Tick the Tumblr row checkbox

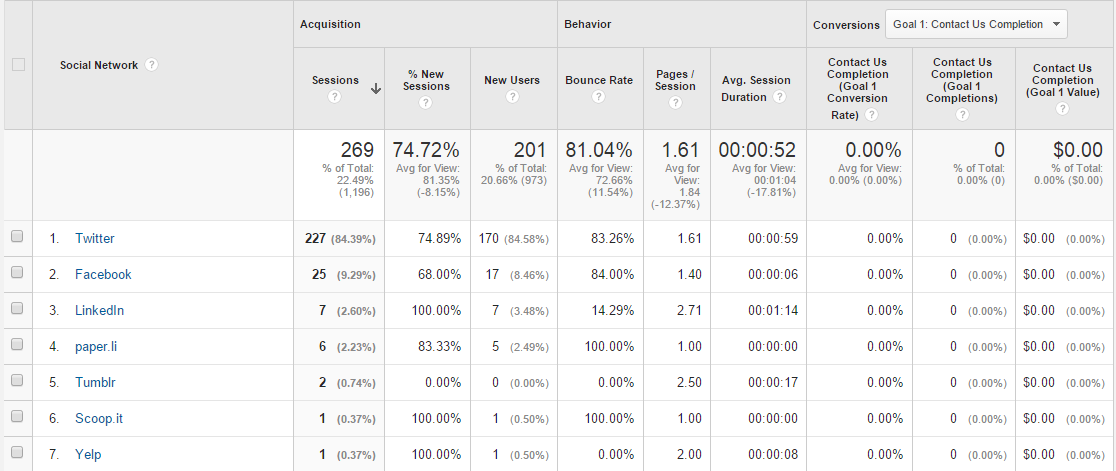(17, 382)
